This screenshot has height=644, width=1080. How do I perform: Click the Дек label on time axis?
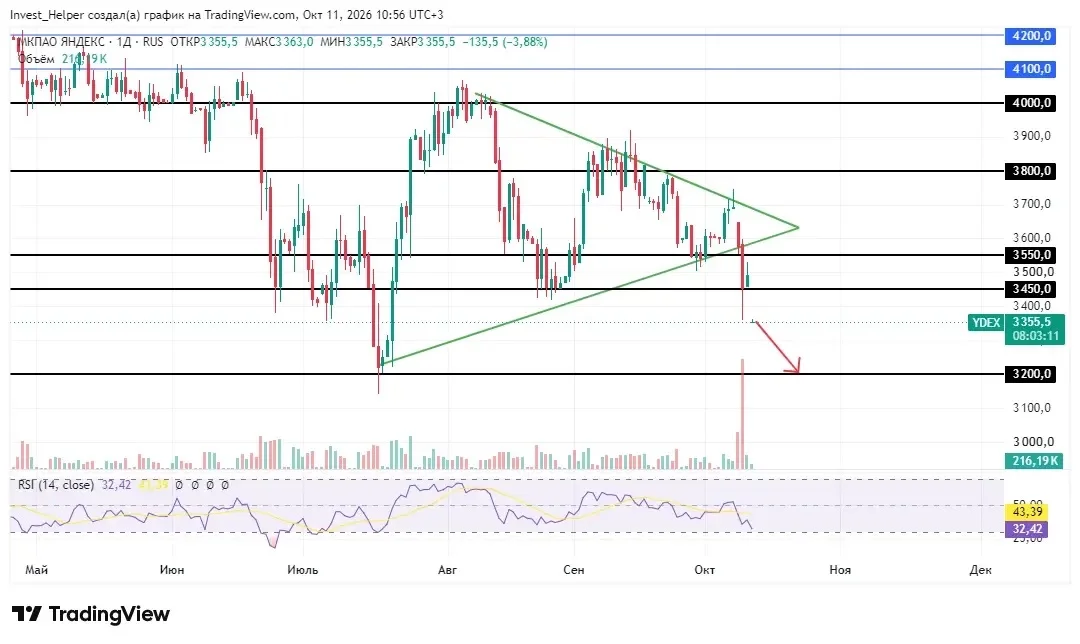980,570
